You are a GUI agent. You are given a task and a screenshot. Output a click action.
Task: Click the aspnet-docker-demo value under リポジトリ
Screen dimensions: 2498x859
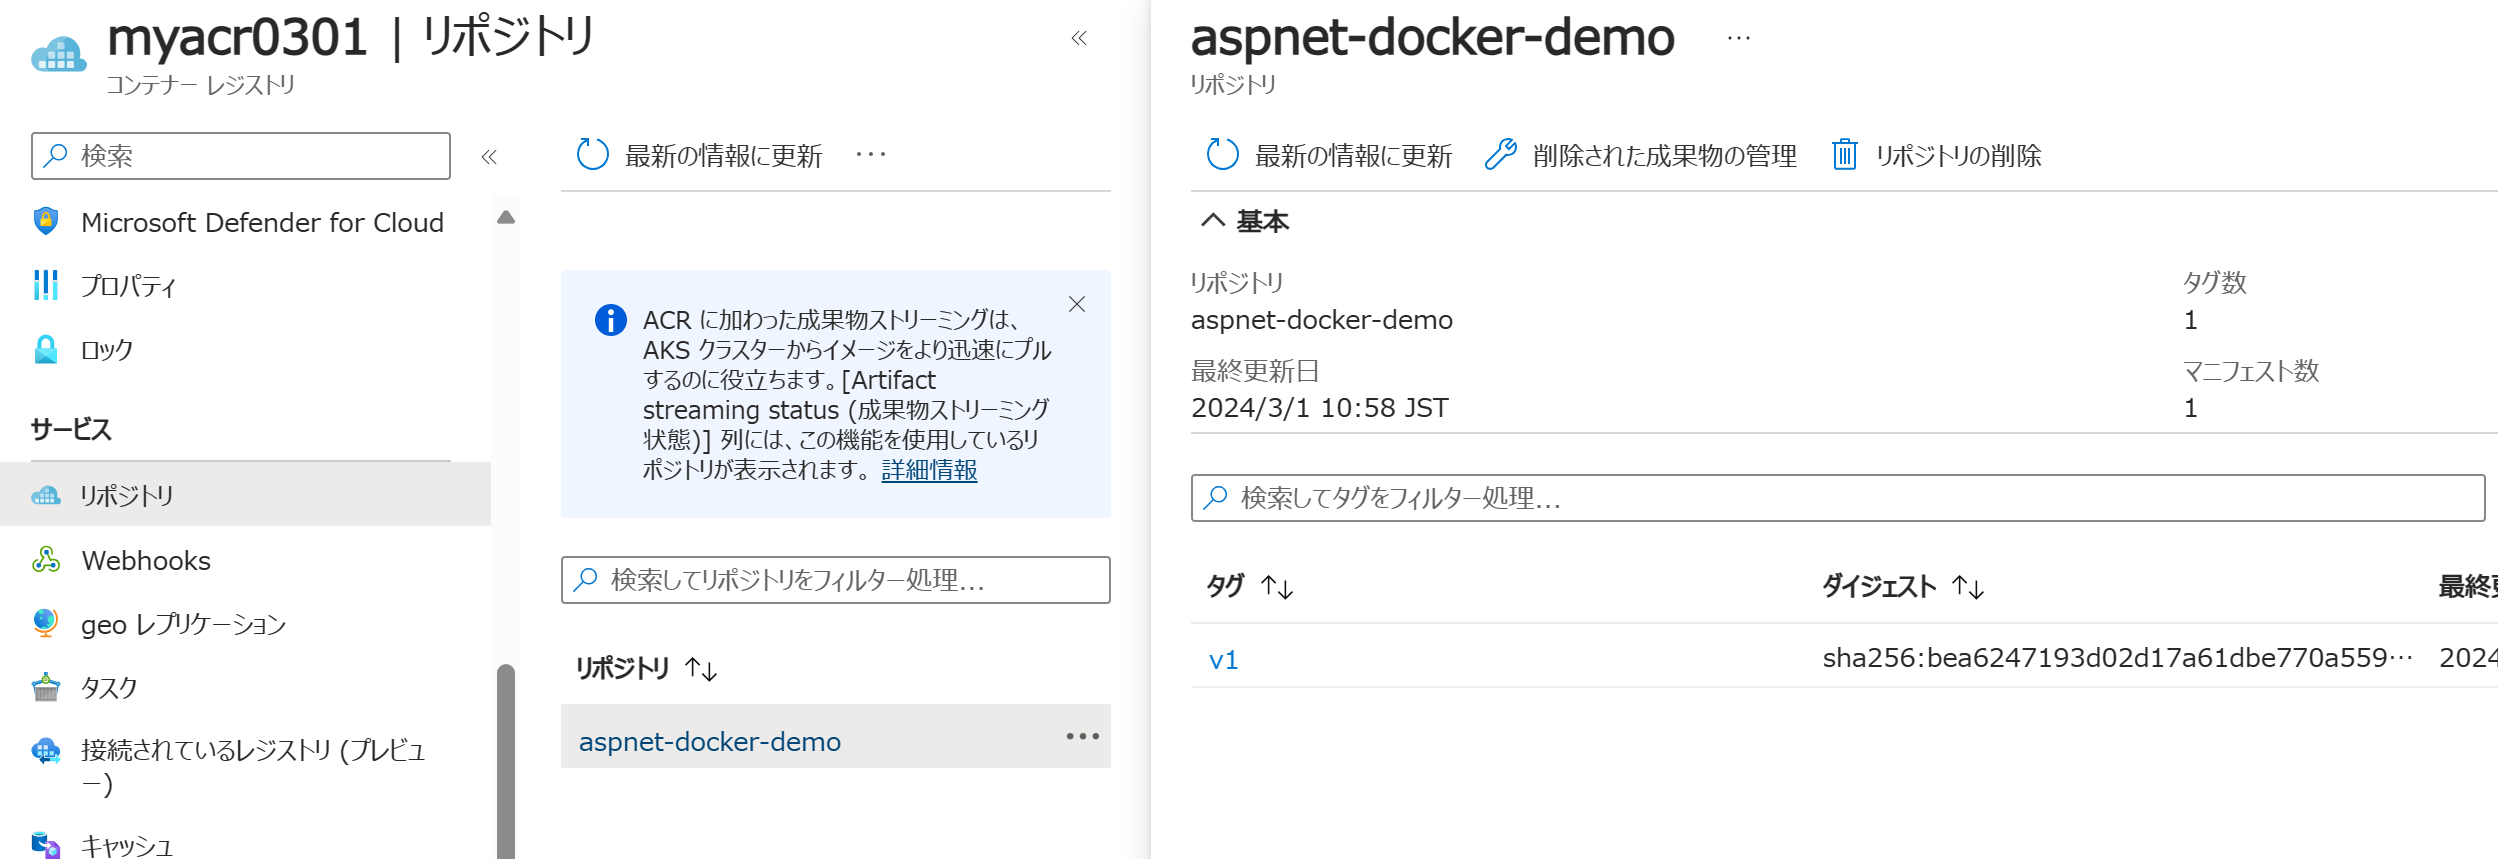1322,320
